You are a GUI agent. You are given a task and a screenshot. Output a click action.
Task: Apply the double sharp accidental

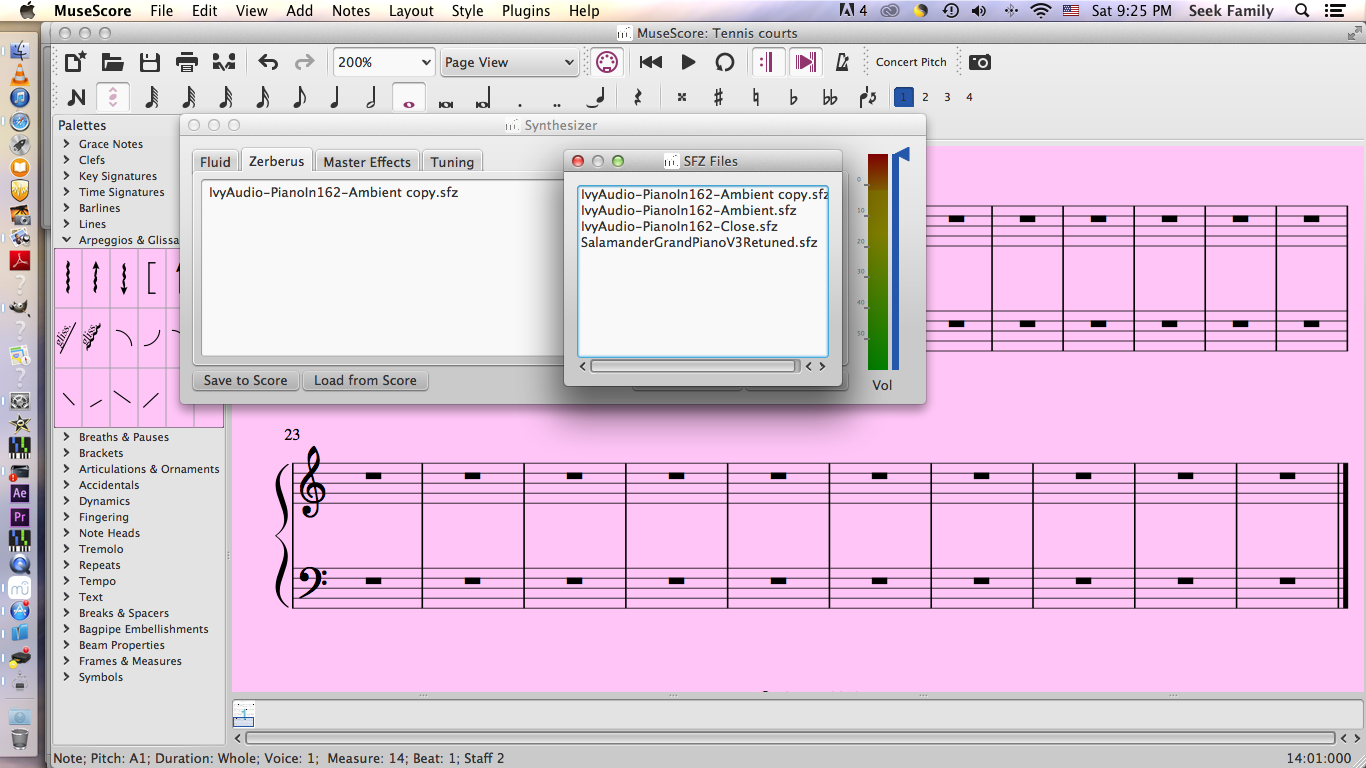point(681,98)
